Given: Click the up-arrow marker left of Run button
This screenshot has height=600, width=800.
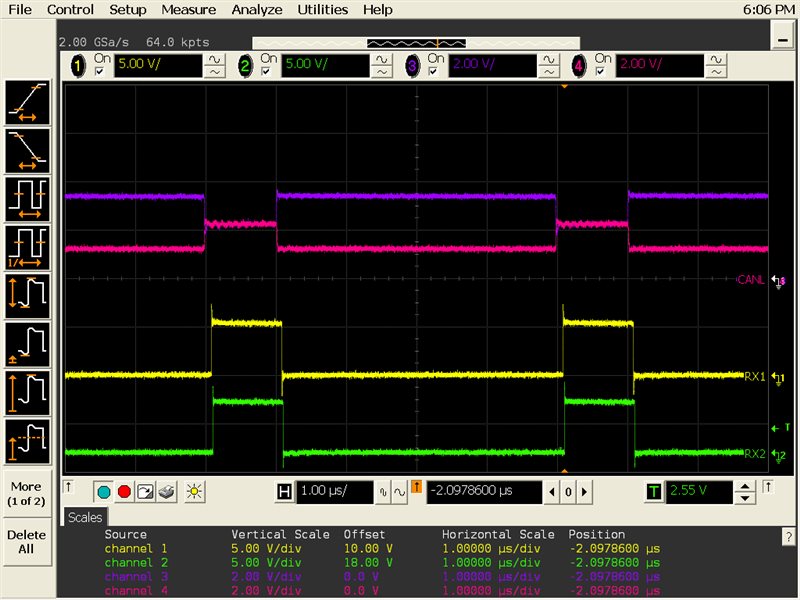Looking at the screenshot, I should click(68, 487).
